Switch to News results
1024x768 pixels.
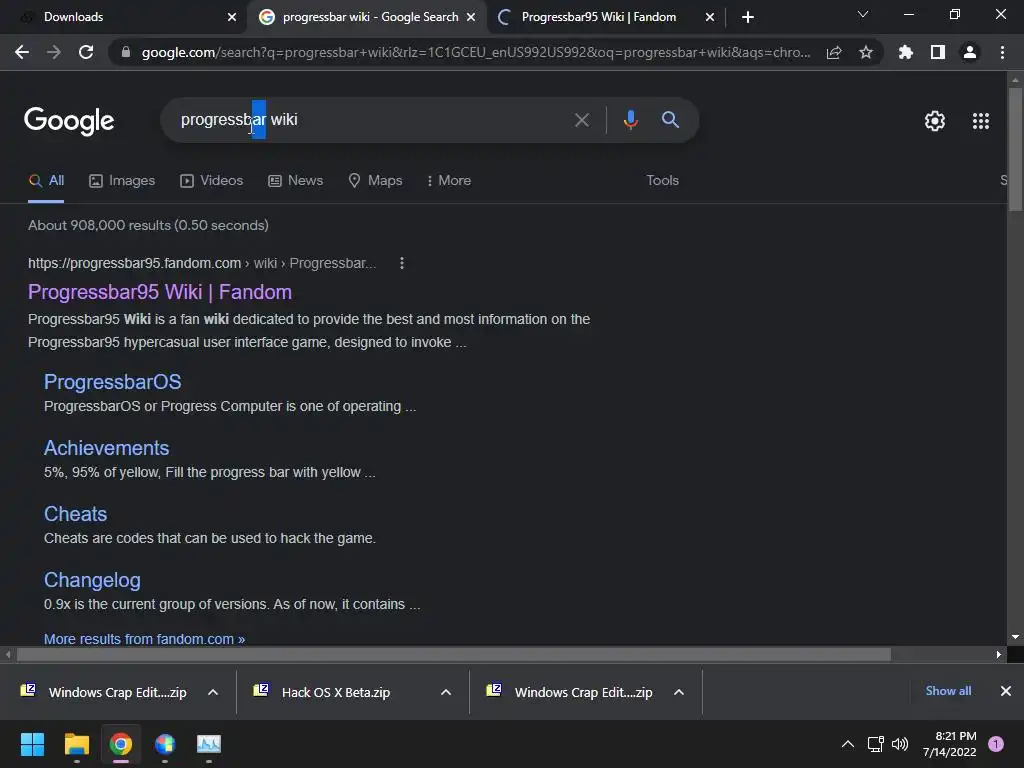(x=295, y=181)
